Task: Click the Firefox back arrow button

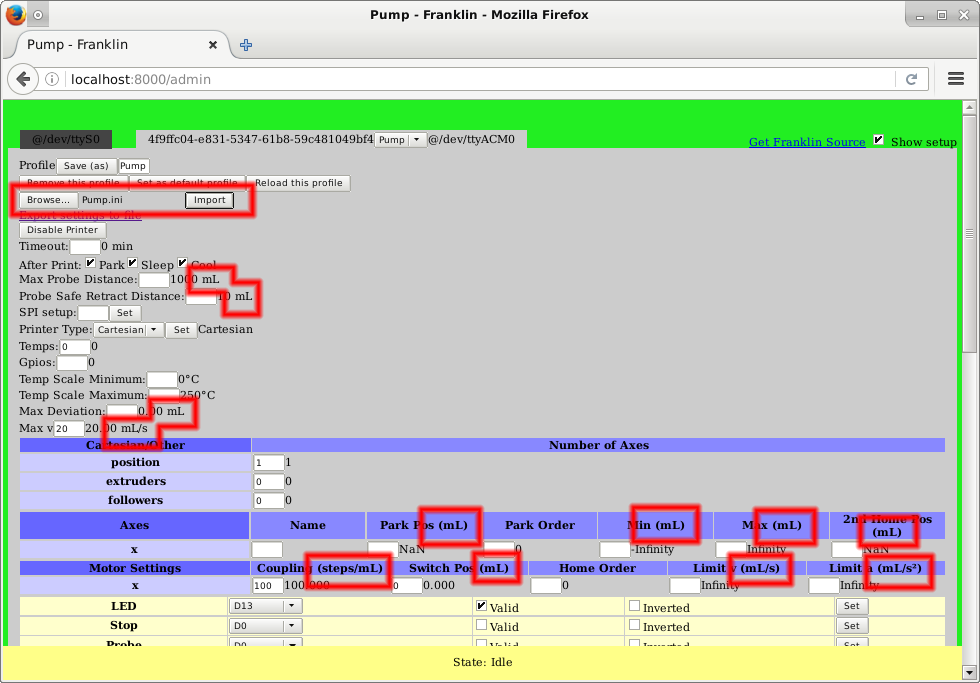Action: click(23, 79)
